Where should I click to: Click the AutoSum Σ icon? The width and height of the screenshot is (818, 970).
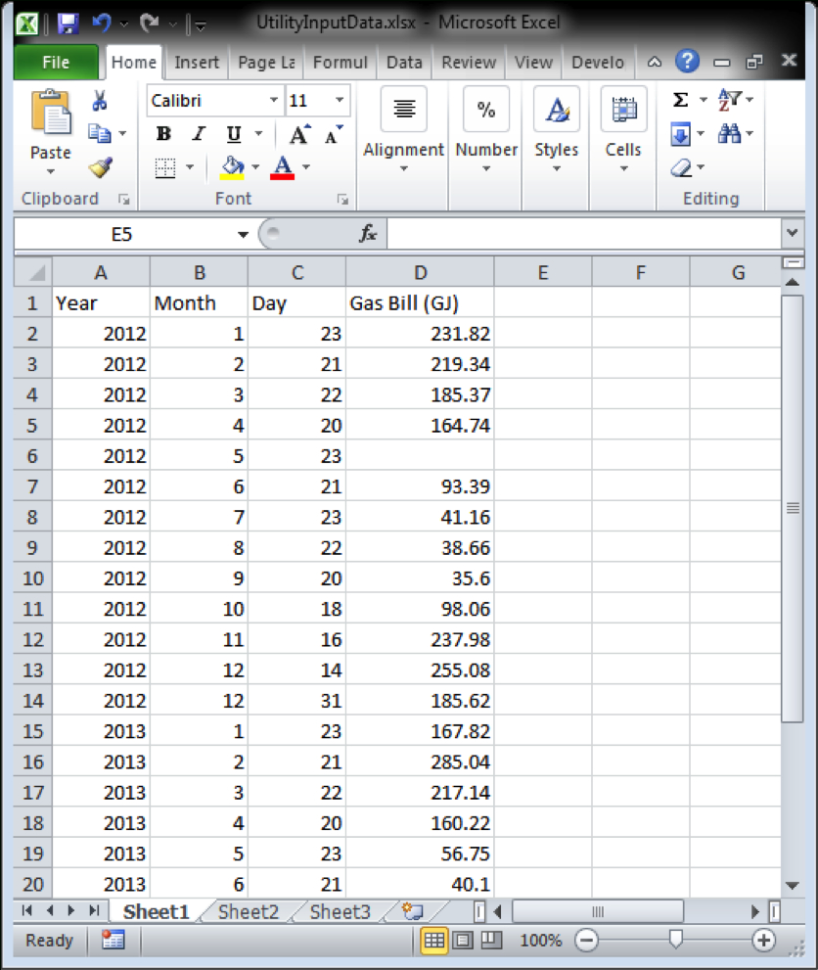[680, 99]
